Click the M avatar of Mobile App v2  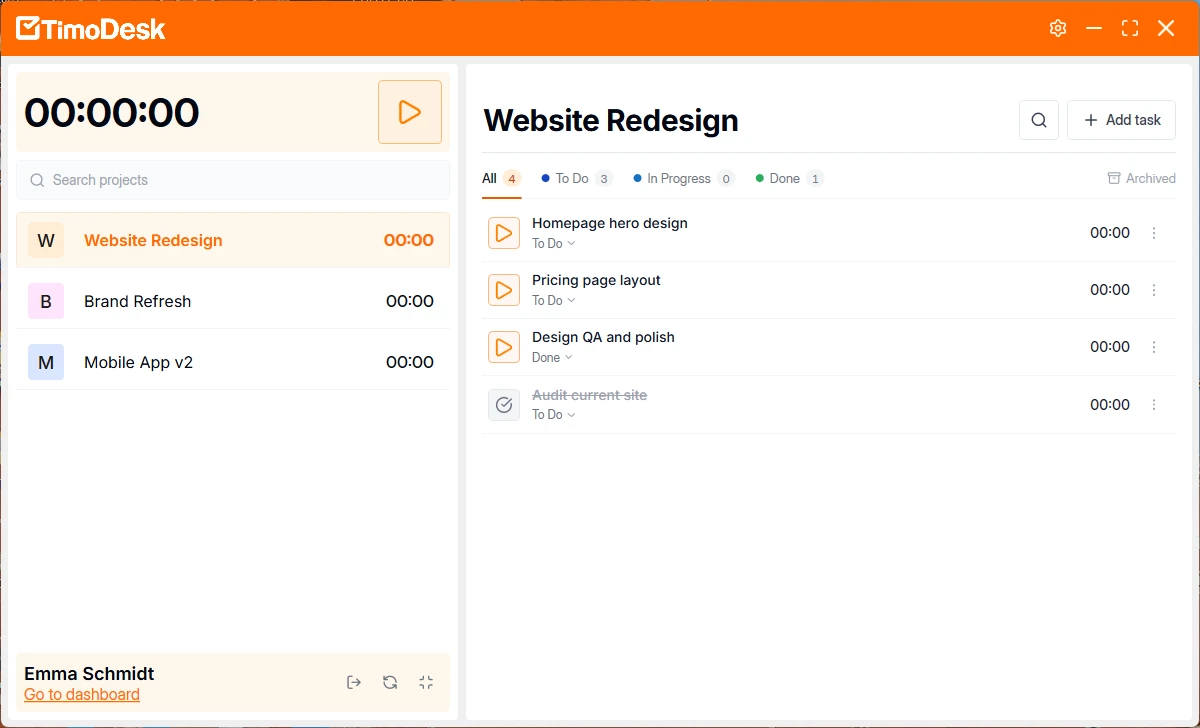[46, 362]
